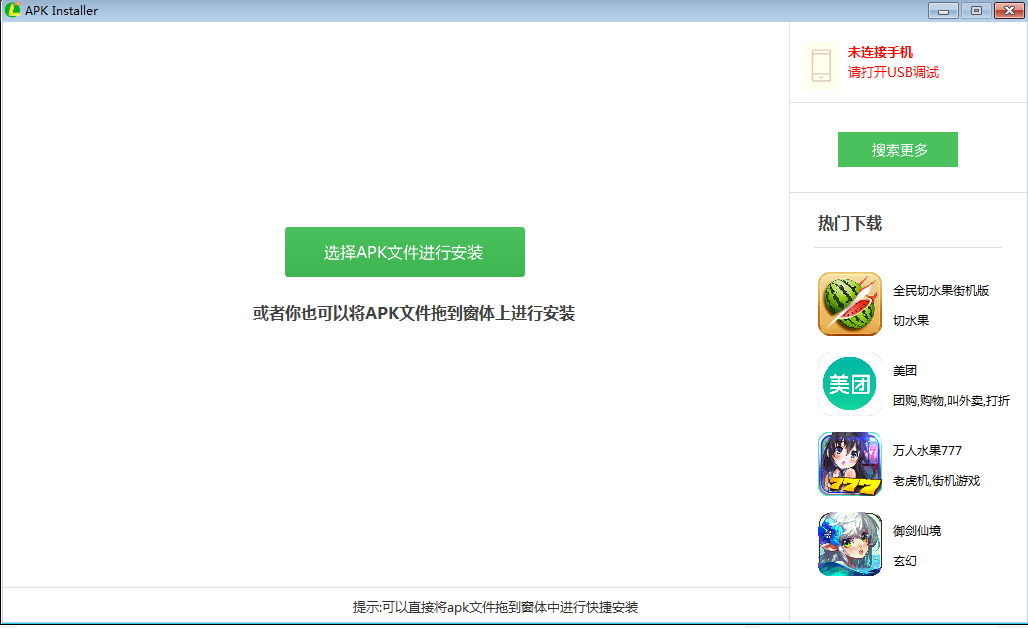Click the phone connection status icon
Viewport: 1028px width, 628px height.
[x=821, y=64]
